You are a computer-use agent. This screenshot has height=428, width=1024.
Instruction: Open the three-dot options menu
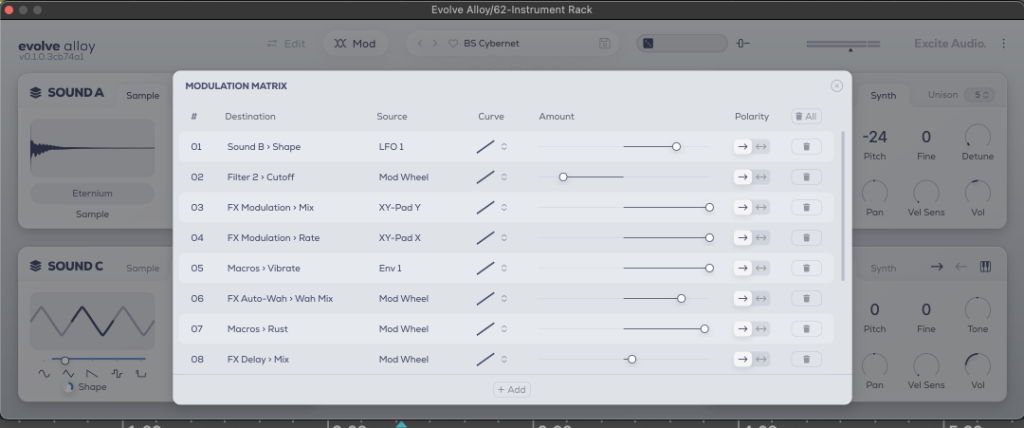pos(1004,44)
